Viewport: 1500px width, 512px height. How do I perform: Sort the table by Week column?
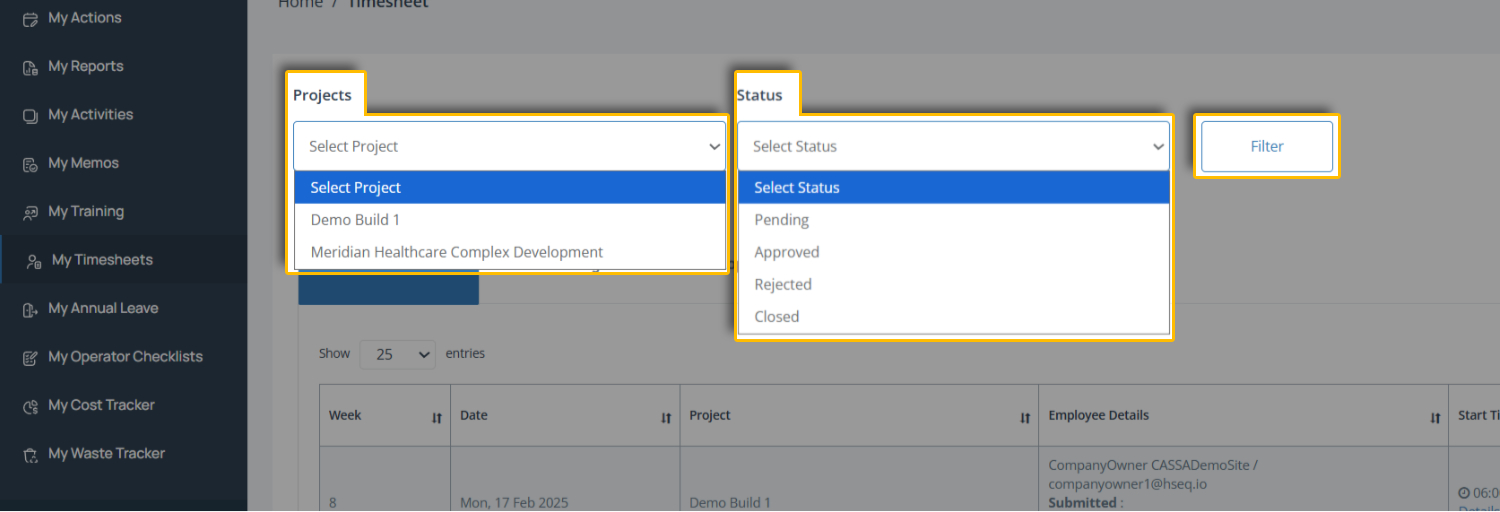436,418
